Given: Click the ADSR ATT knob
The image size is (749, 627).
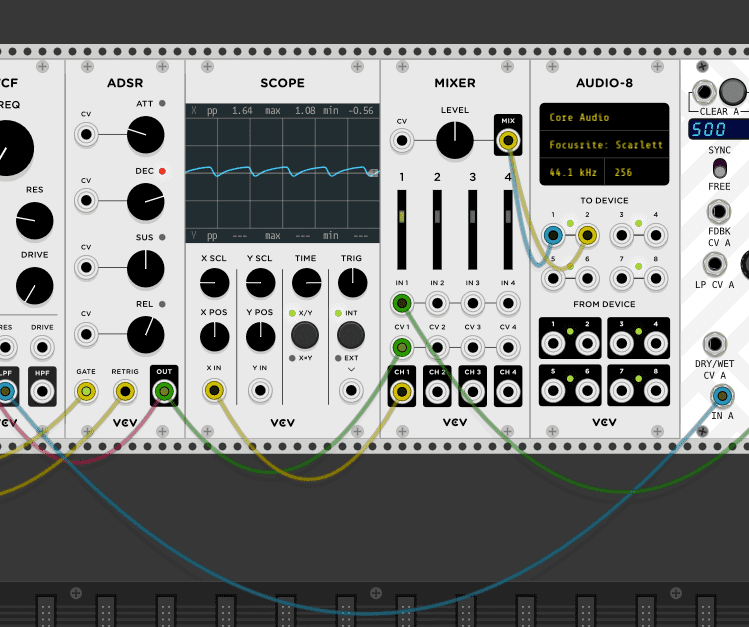Looking at the screenshot, I should (146, 135).
